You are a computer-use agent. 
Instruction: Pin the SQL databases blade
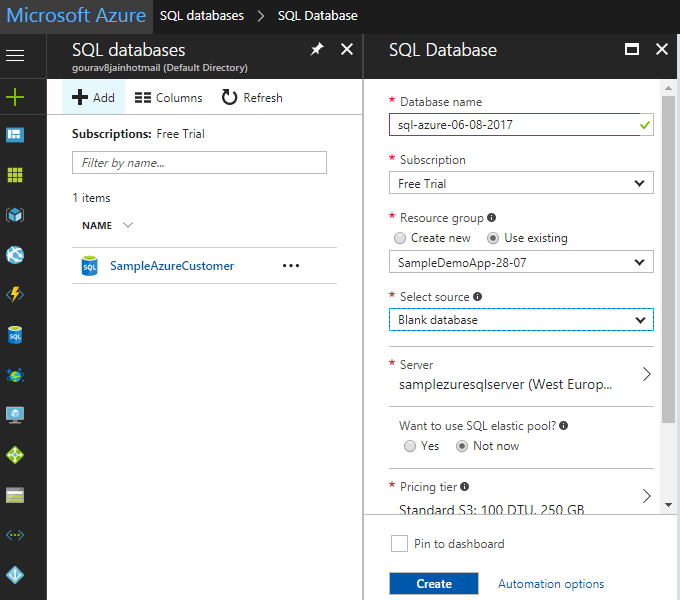click(317, 50)
